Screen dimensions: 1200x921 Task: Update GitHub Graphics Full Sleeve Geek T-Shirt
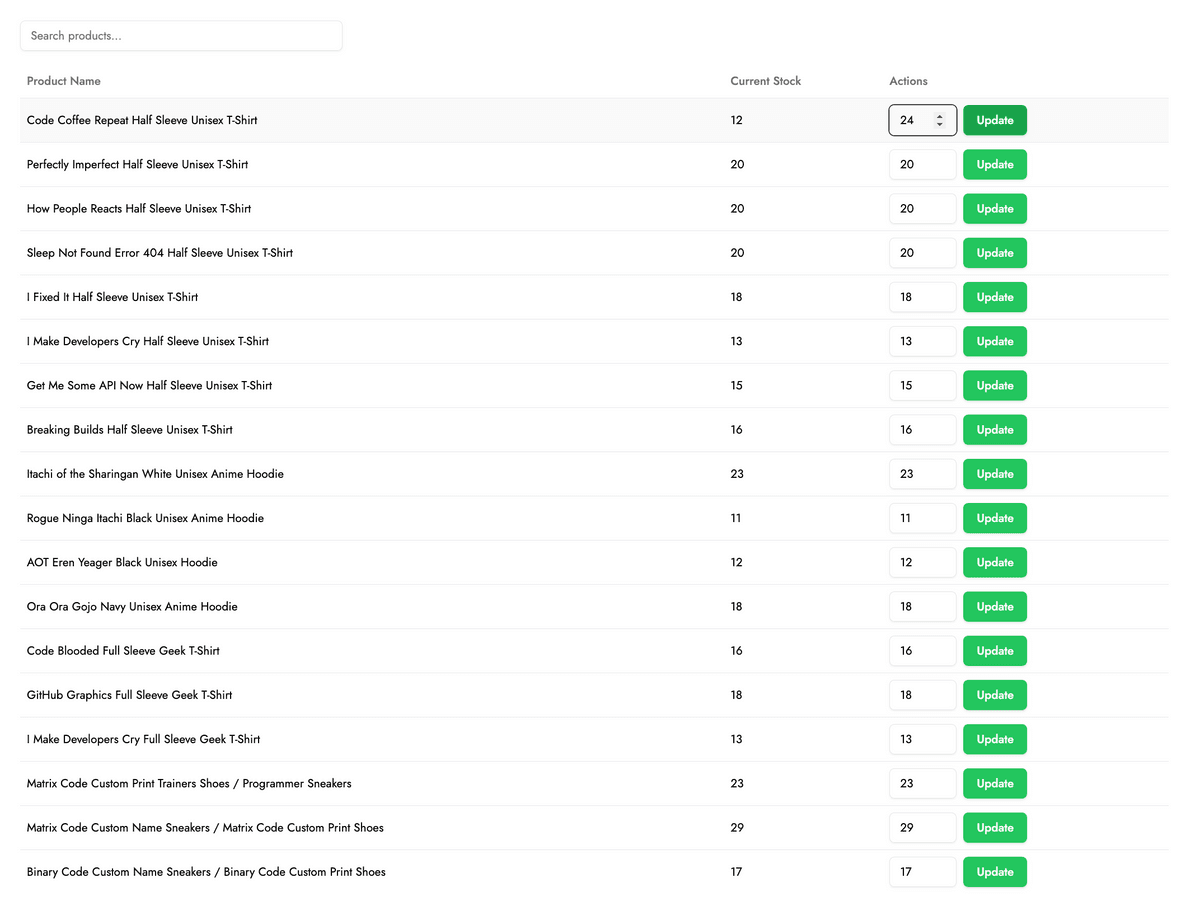[994, 695]
